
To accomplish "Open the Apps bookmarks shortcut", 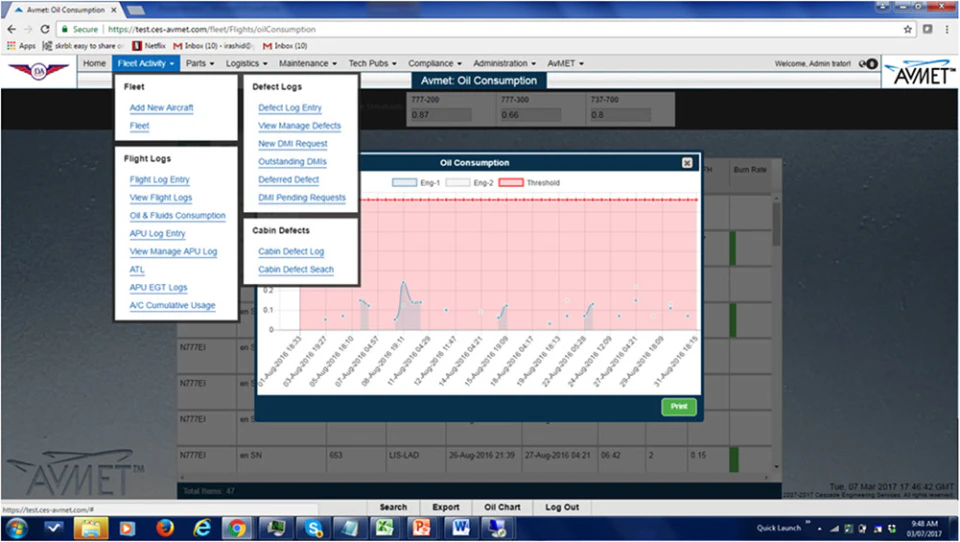I will [21, 45].
